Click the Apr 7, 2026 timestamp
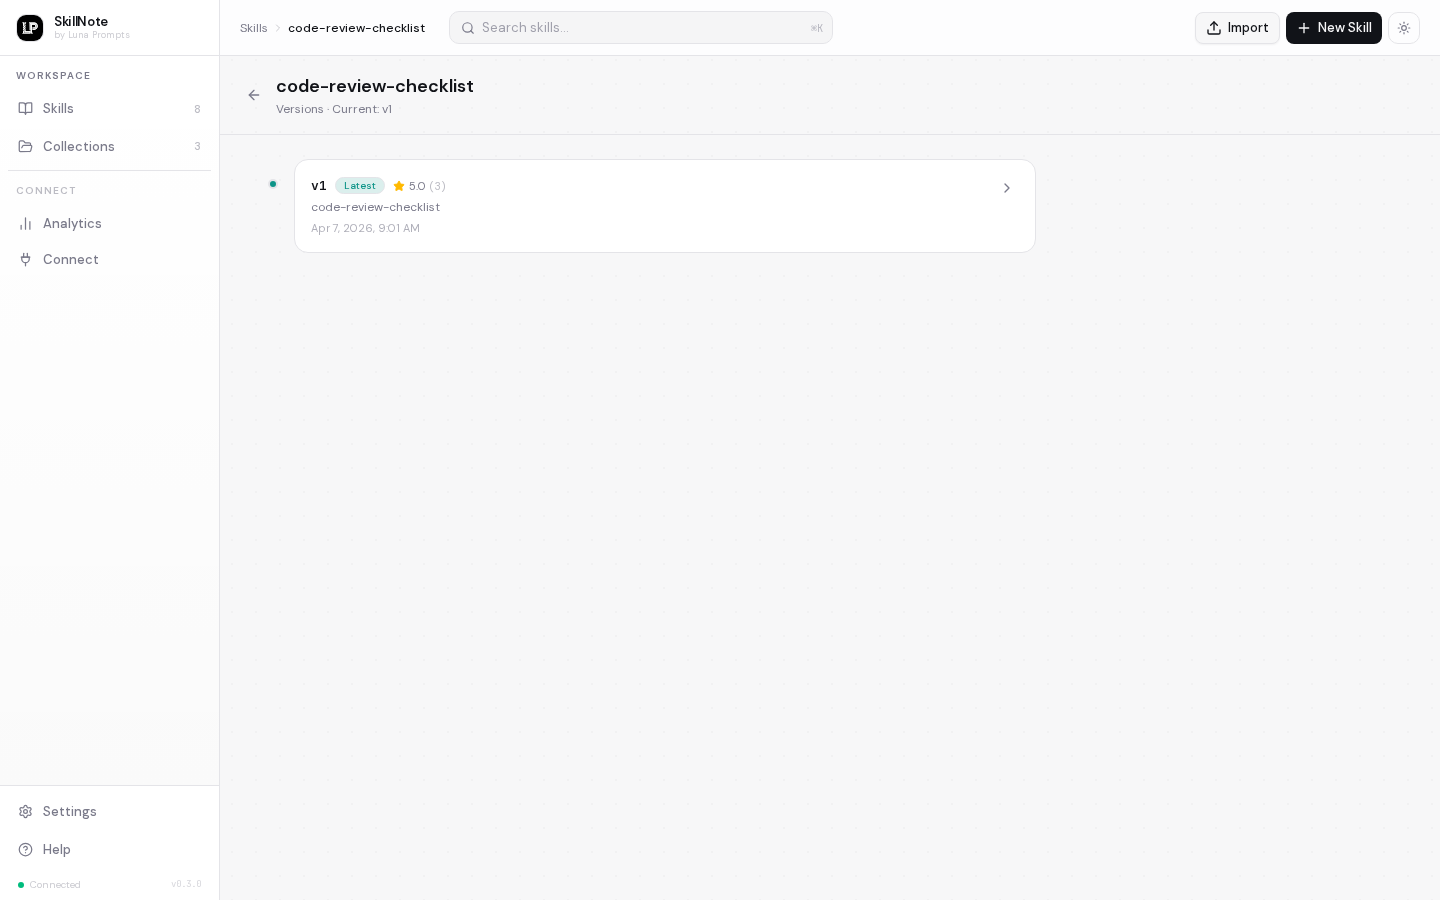The width and height of the screenshot is (1440, 900). (x=365, y=228)
